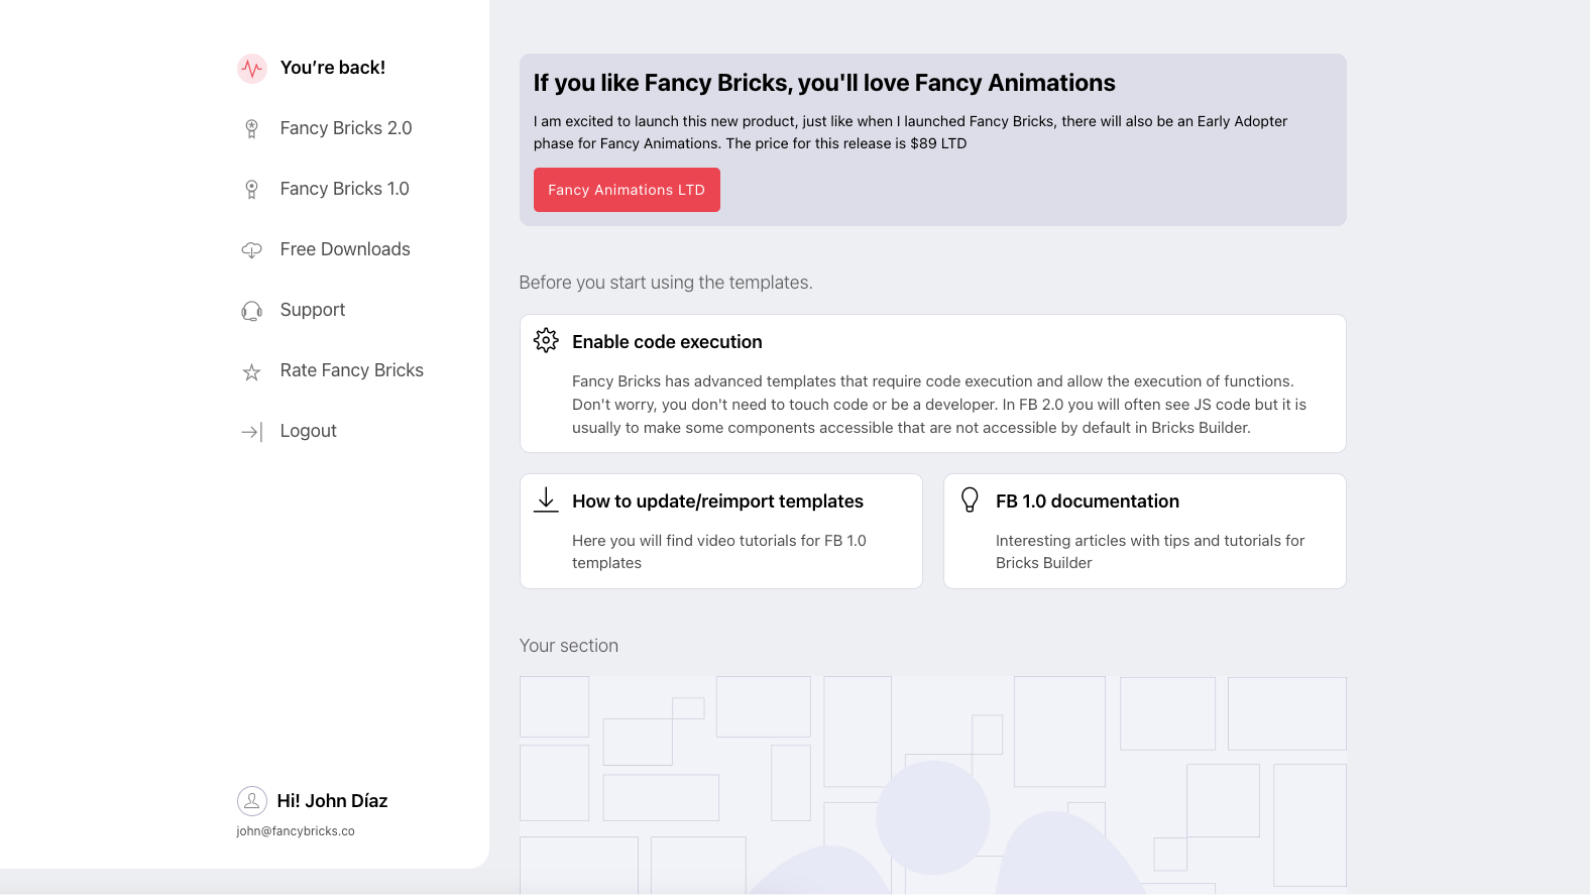Click the 'Before you start using the templates.' text

coord(666,283)
